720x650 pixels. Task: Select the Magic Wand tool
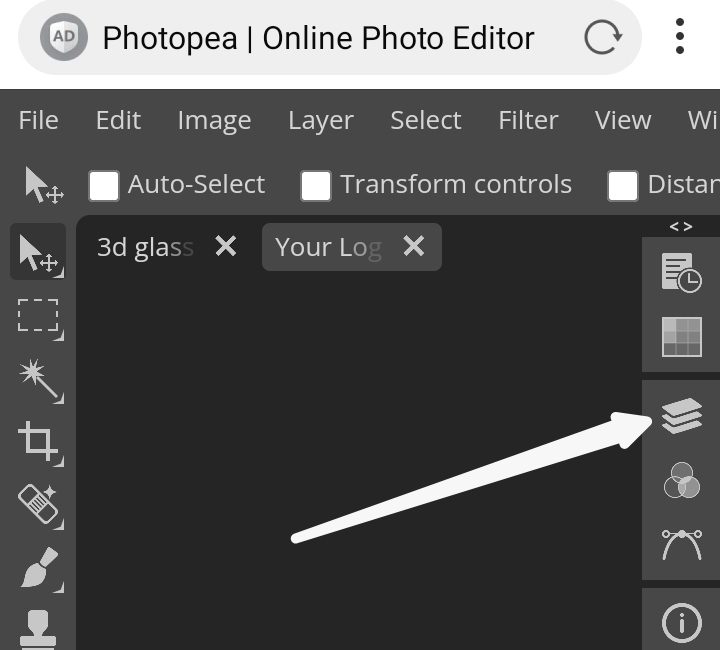[x=40, y=380]
